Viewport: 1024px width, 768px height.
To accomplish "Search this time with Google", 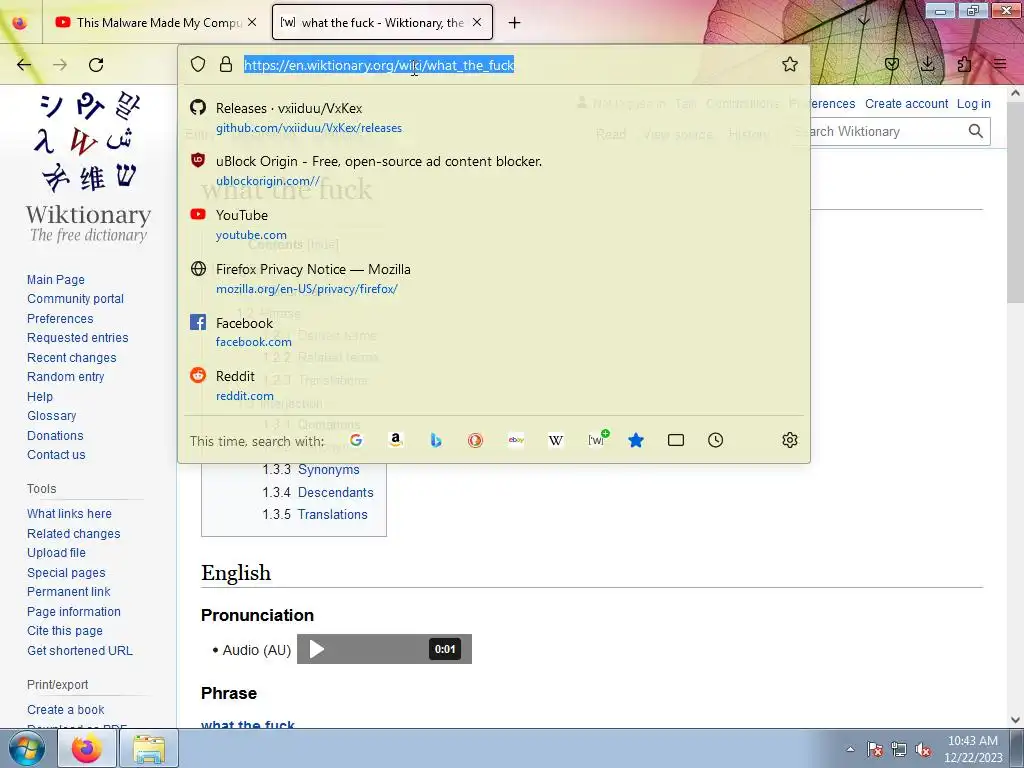I will click(x=356, y=440).
